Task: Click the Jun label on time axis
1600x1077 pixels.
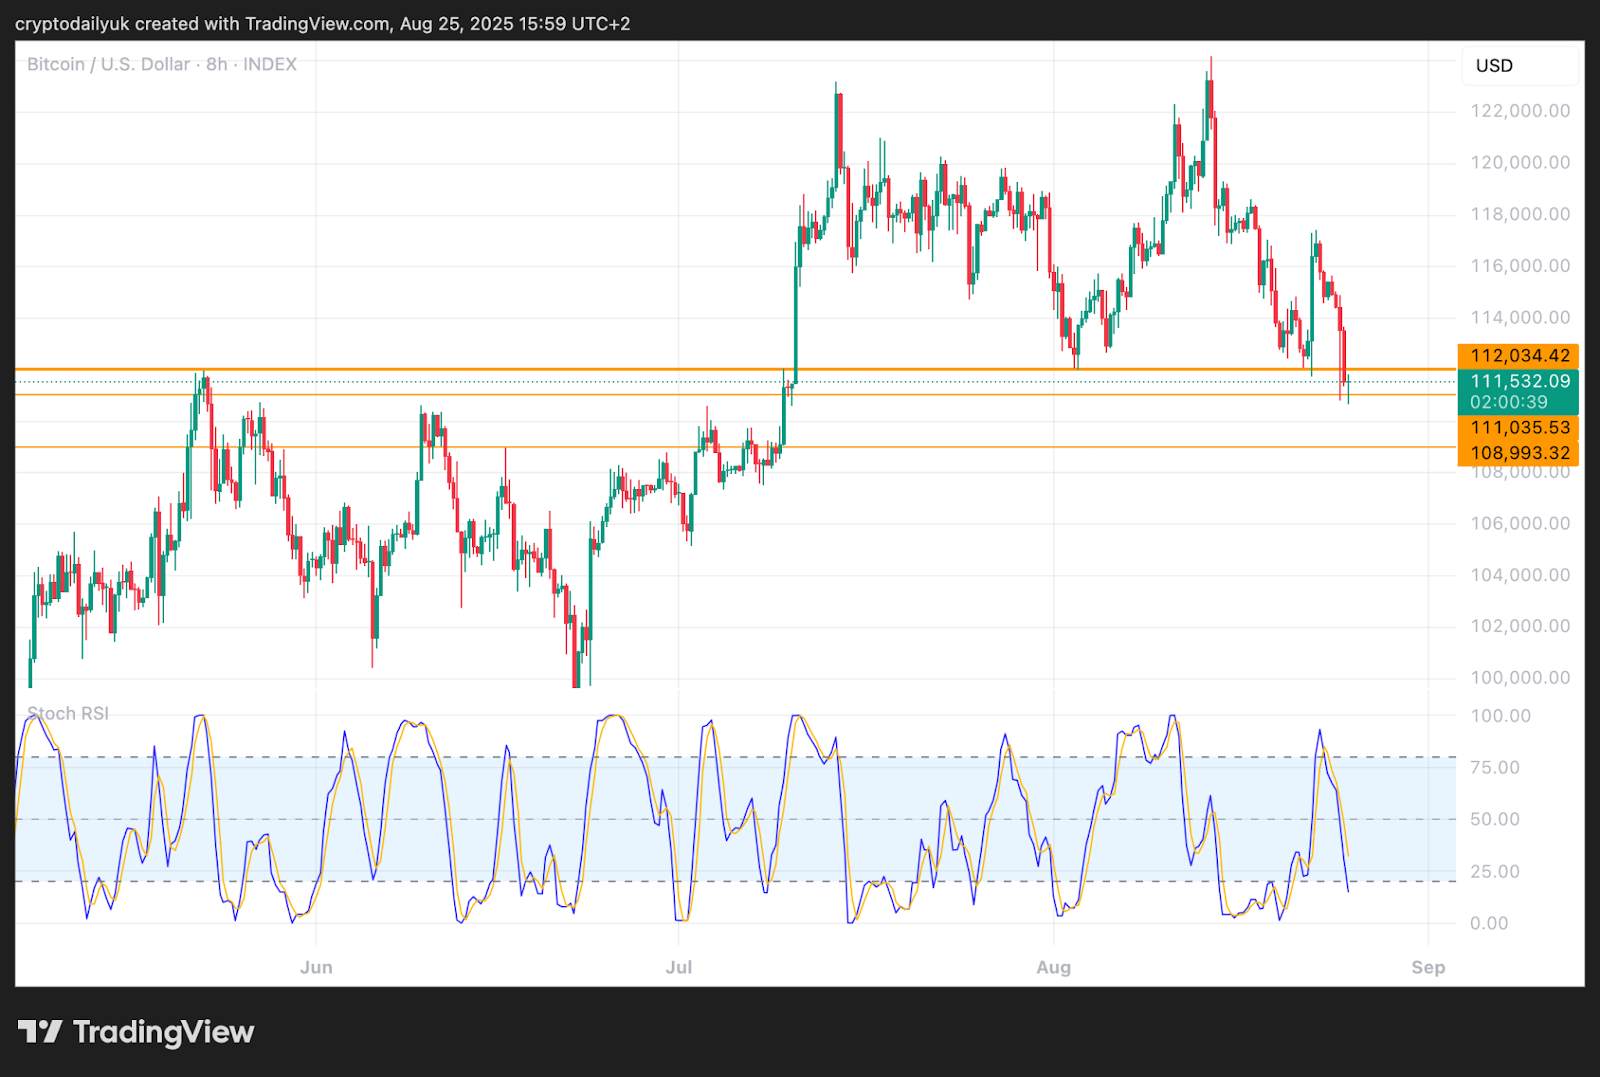Action: point(316,967)
